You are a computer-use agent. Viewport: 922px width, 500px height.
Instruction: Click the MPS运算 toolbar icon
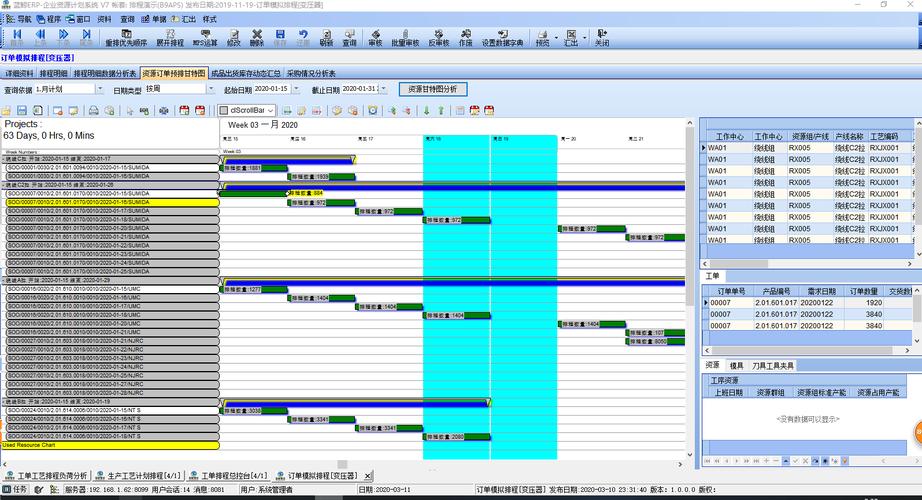[204, 38]
